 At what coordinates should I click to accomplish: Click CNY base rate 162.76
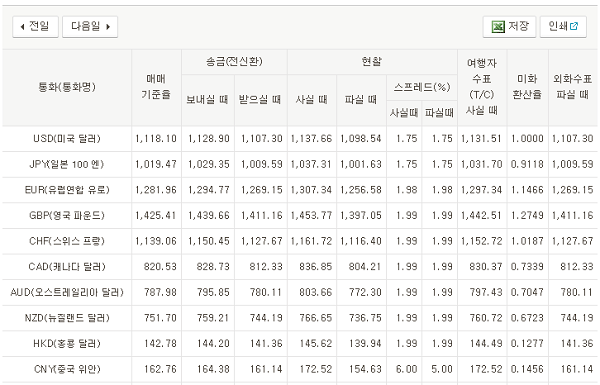(160, 369)
